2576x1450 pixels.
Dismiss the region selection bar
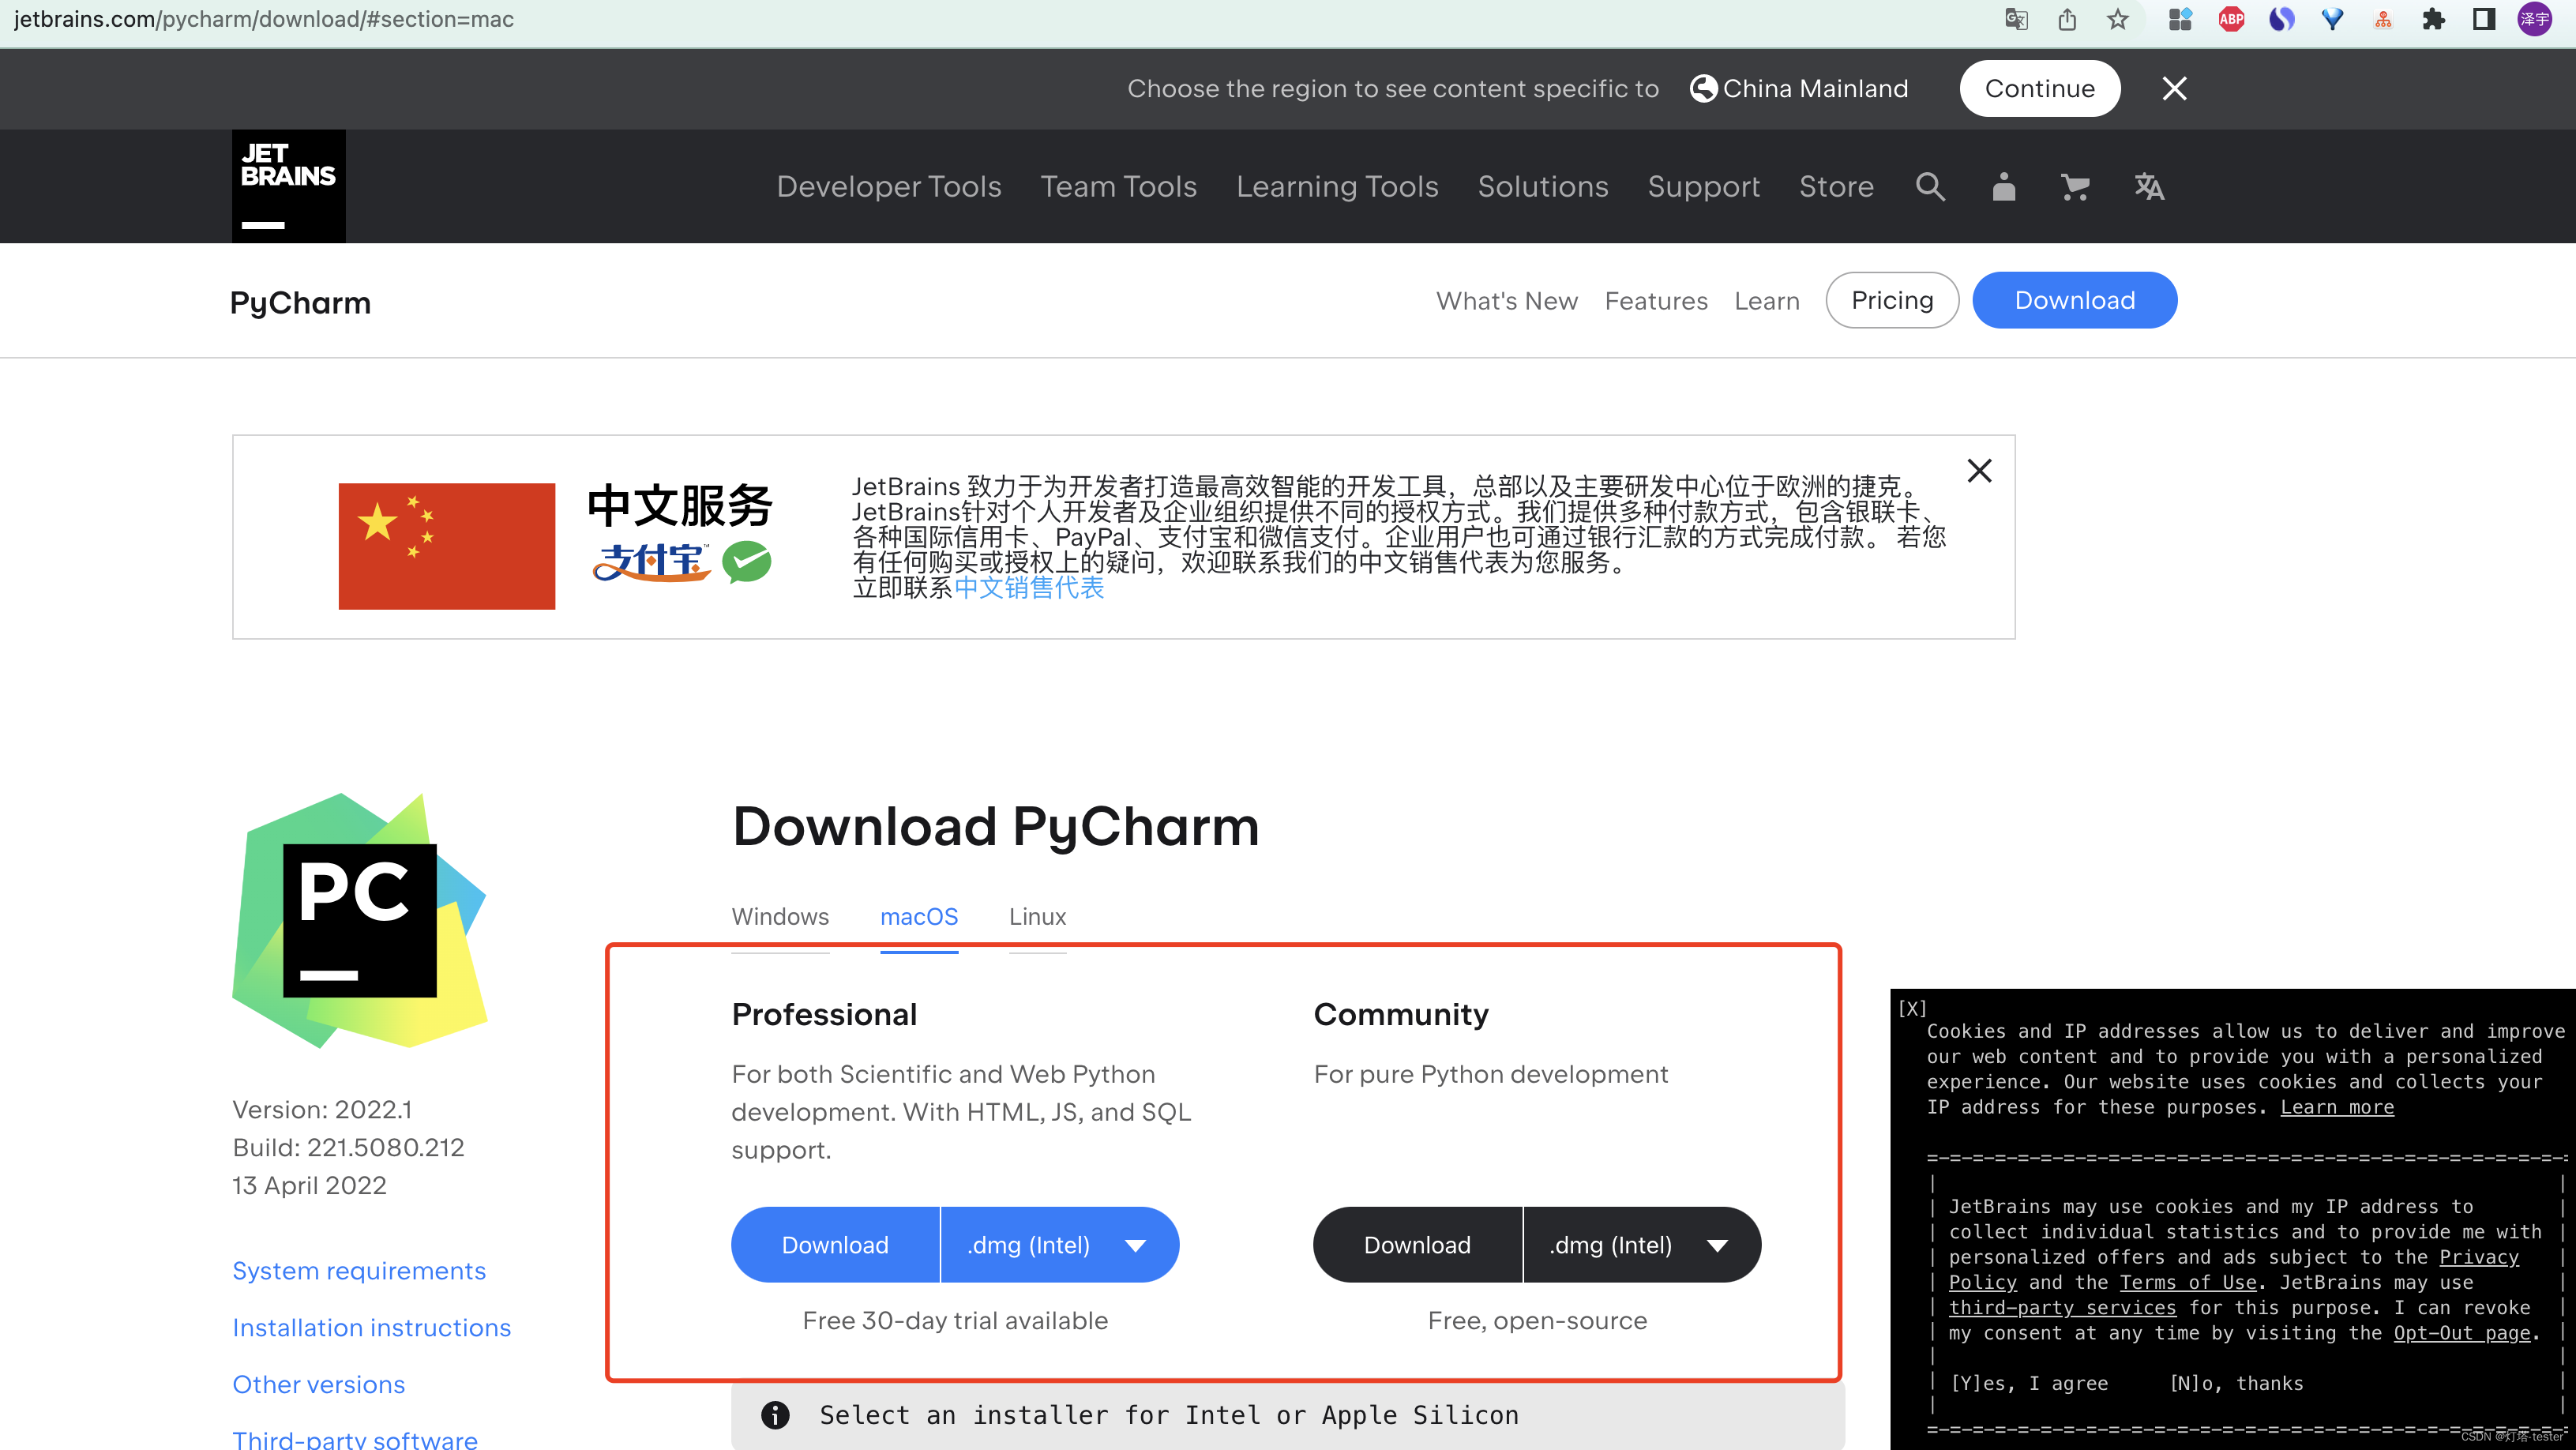[2174, 89]
